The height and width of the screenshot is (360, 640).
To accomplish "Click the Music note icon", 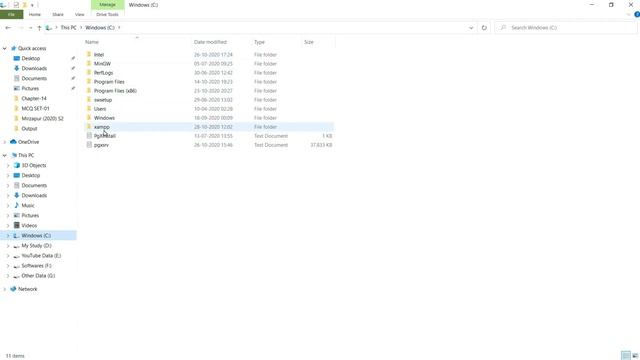I will (x=17, y=205).
